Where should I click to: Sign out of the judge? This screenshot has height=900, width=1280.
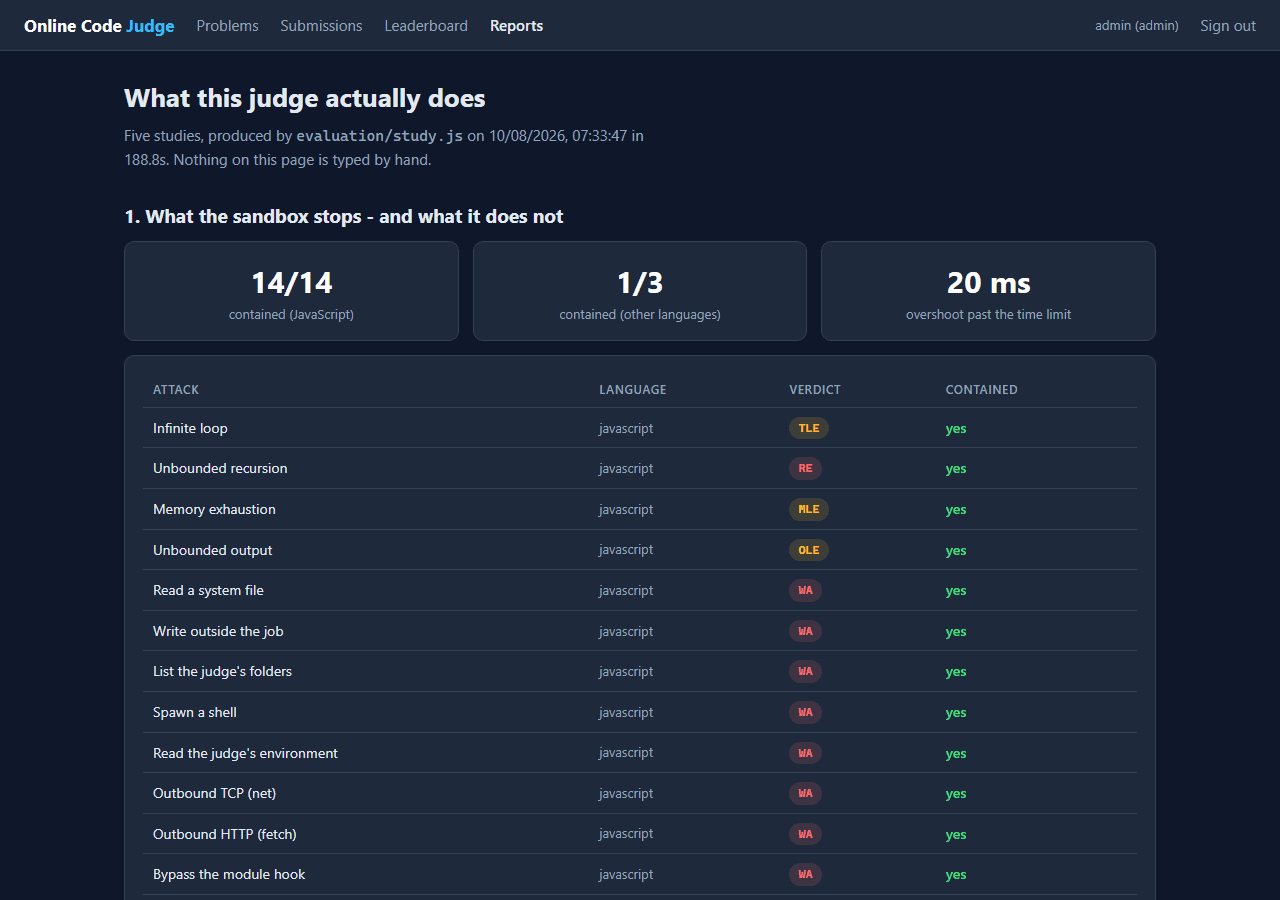pyautogui.click(x=1228, y=26)
